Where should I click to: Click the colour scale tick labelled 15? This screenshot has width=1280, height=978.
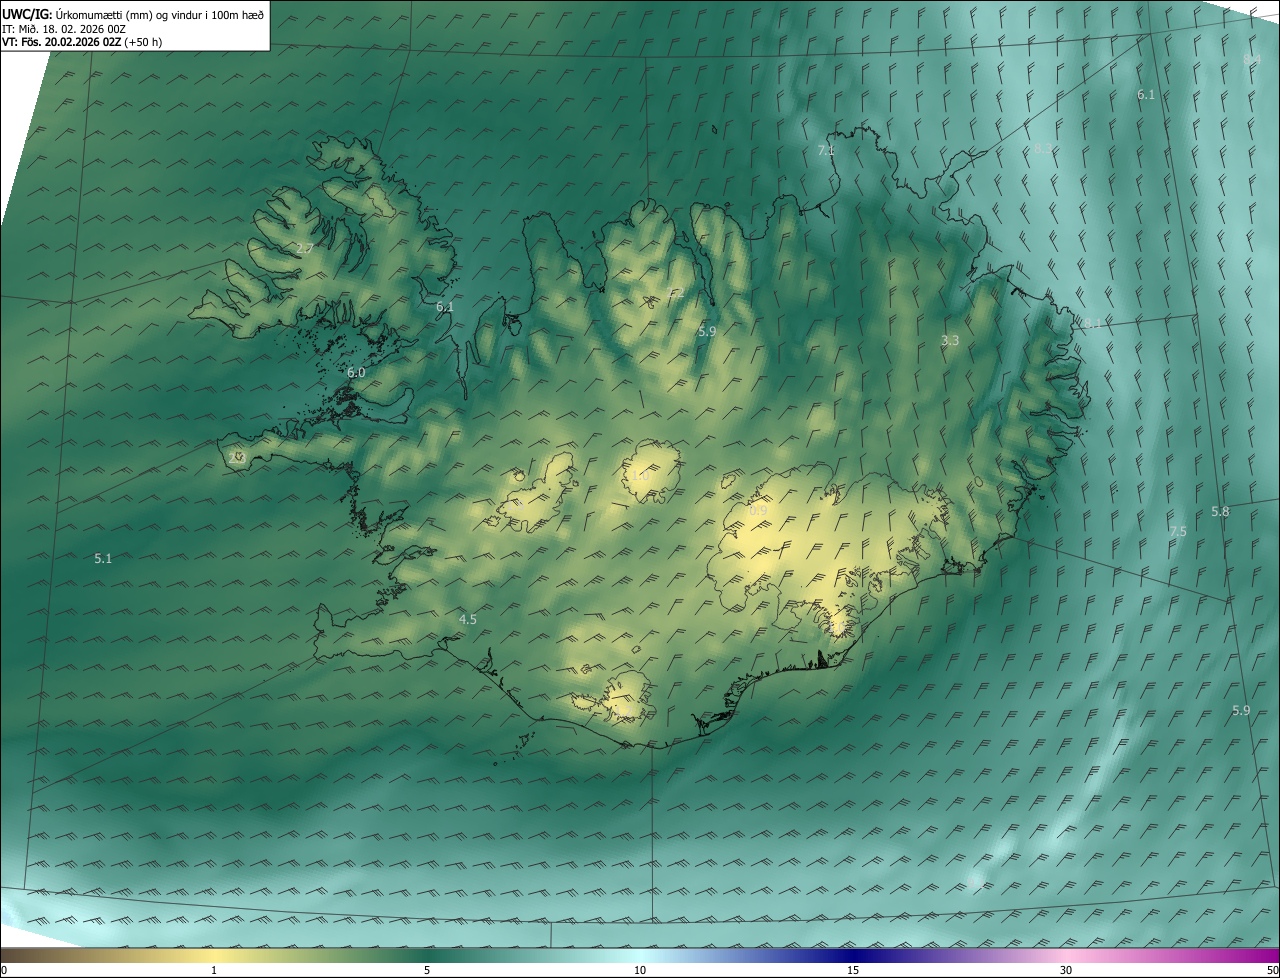point(853,970)
